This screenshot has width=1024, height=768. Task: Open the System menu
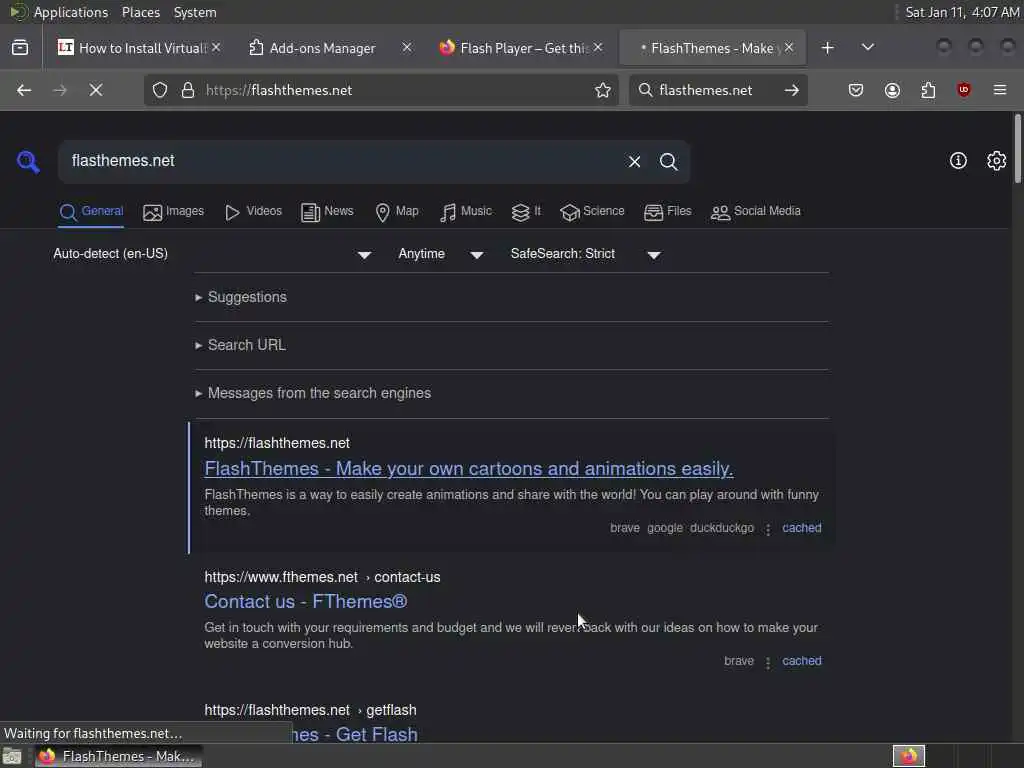click(x=195, y=12)
